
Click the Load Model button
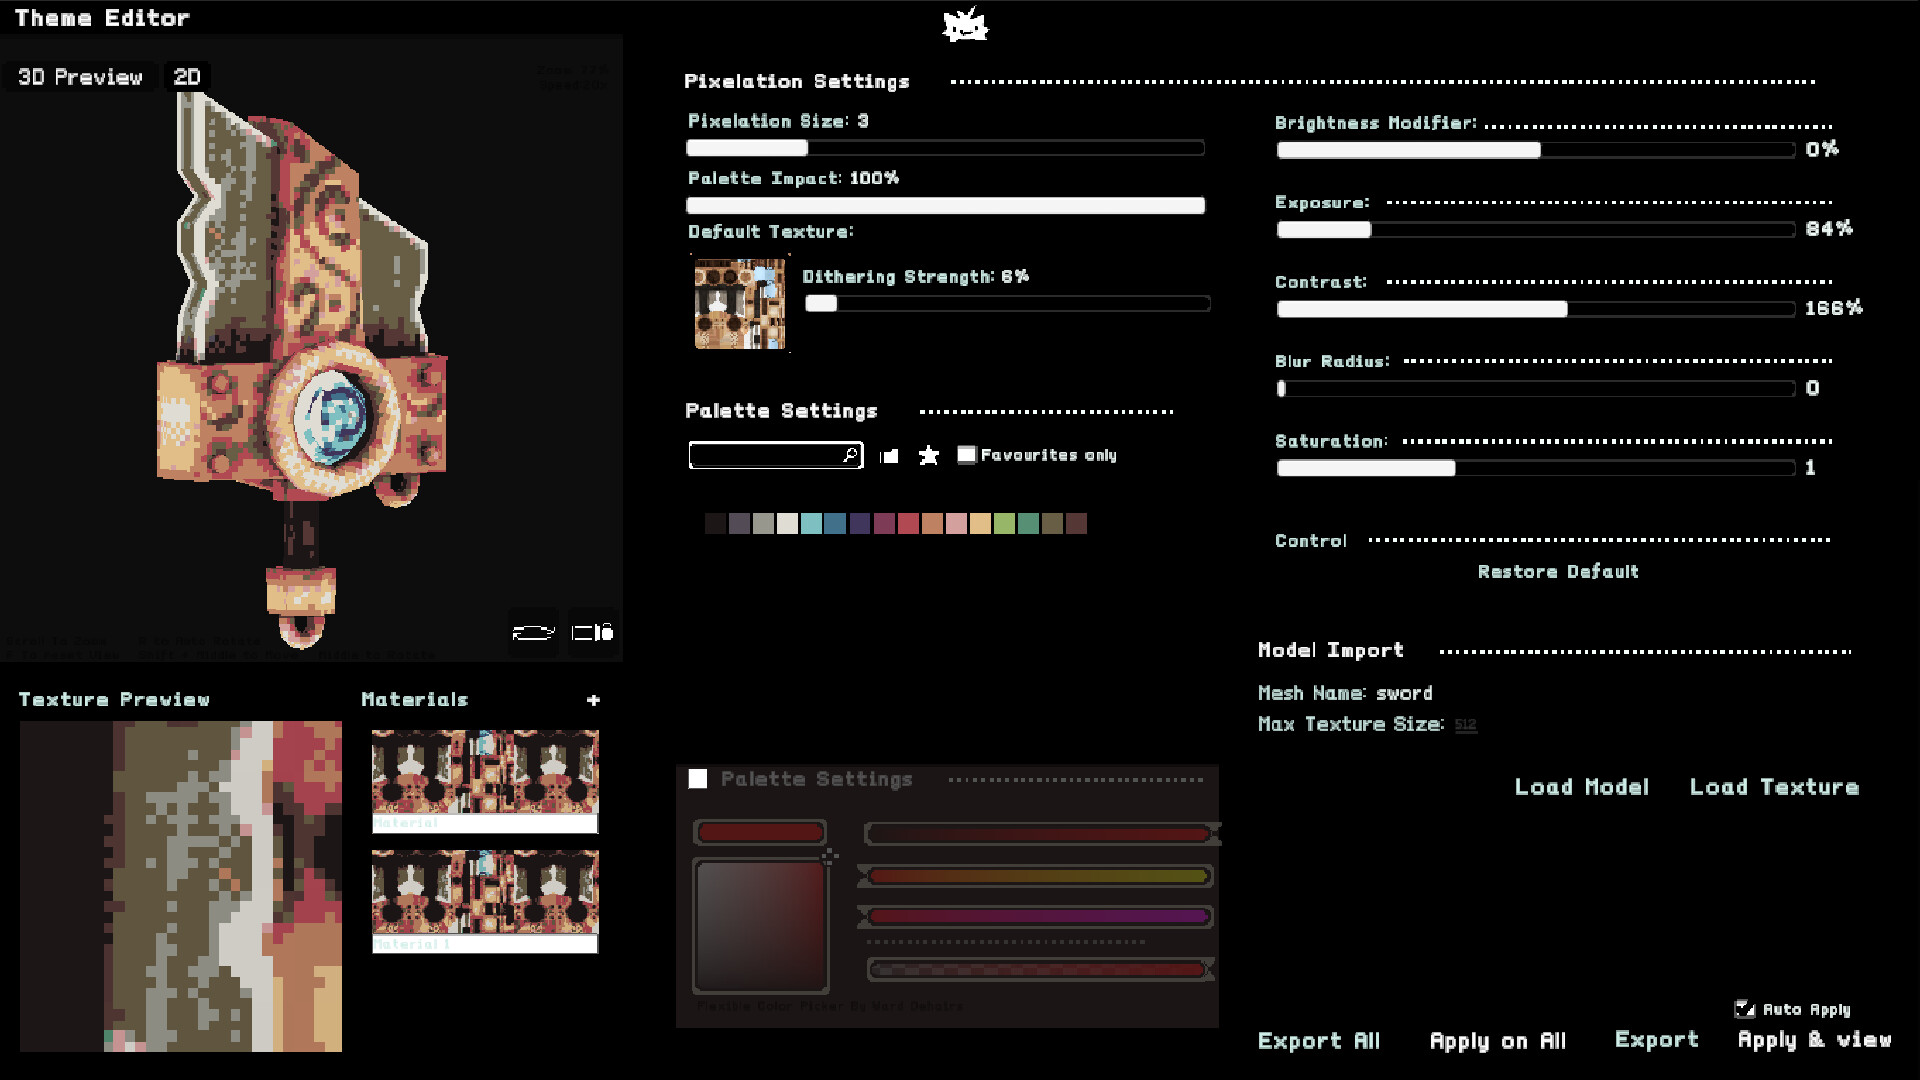point(1581,787)
